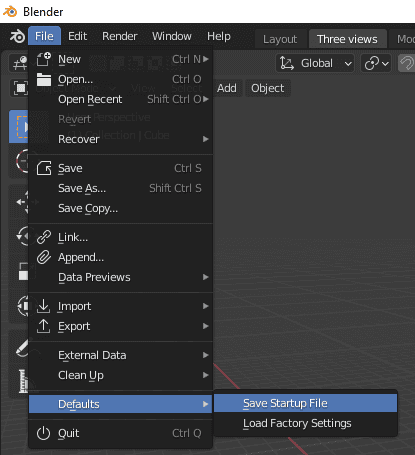The image size is (415, 455).
Task: Click the Blender logo menu icon
Action: pyautogui.click(x=17, y=36)
